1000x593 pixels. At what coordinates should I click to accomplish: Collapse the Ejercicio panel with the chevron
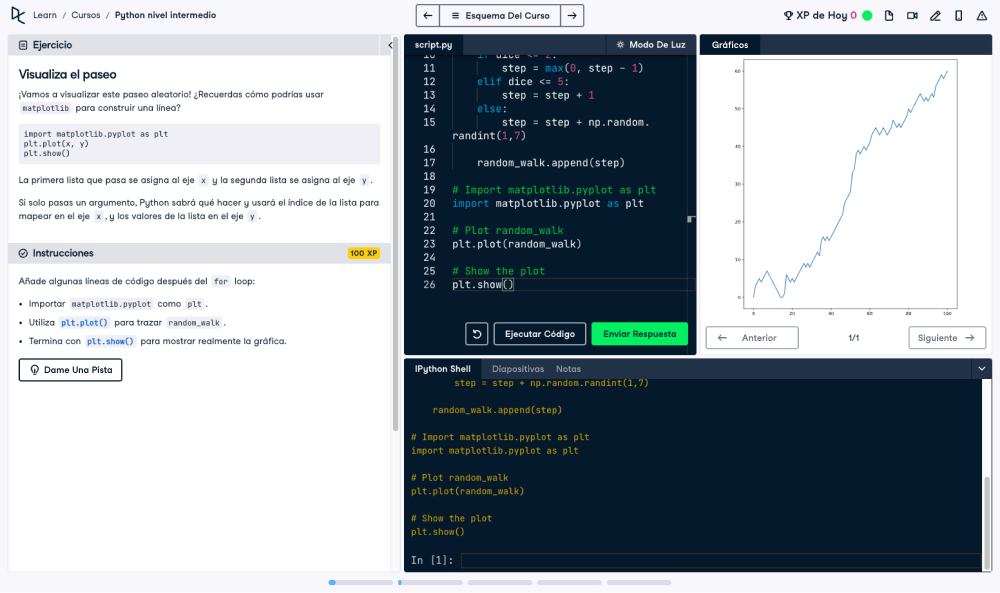pos(391,44)
